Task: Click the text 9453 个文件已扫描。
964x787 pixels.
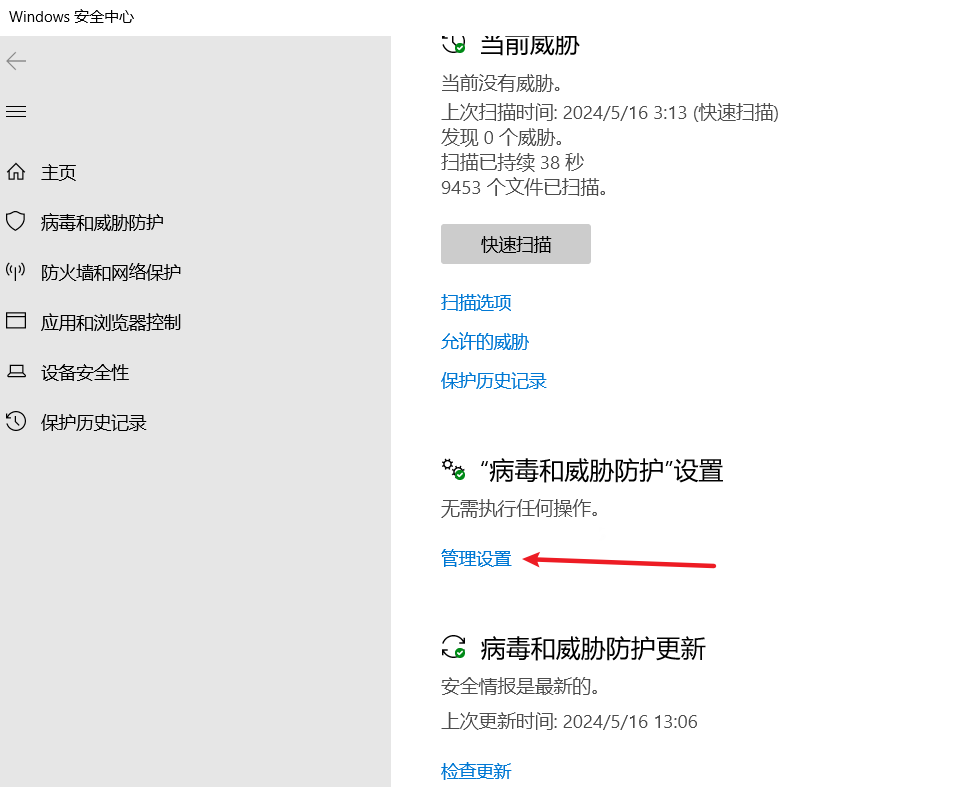Action: [524, 187]
